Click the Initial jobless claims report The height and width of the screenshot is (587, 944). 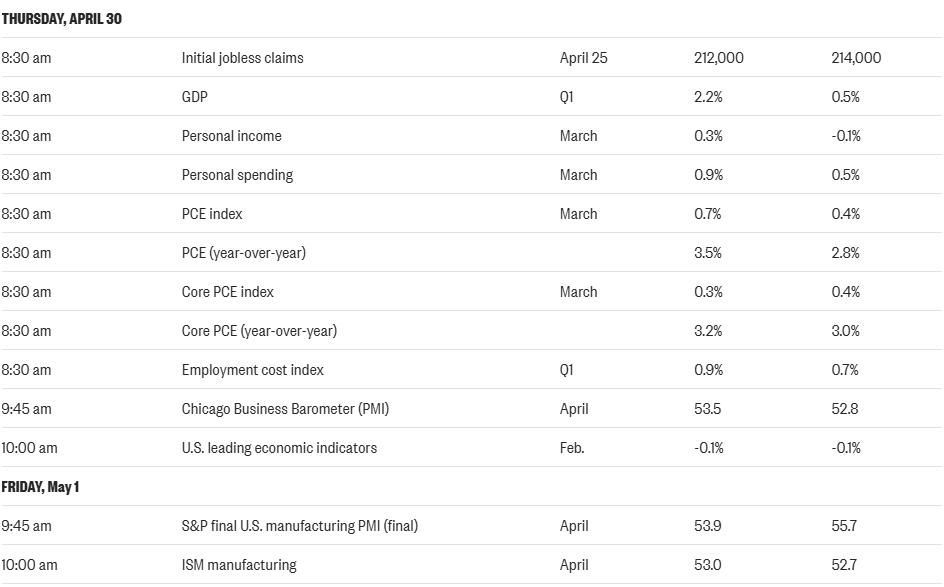pos(242,58)
